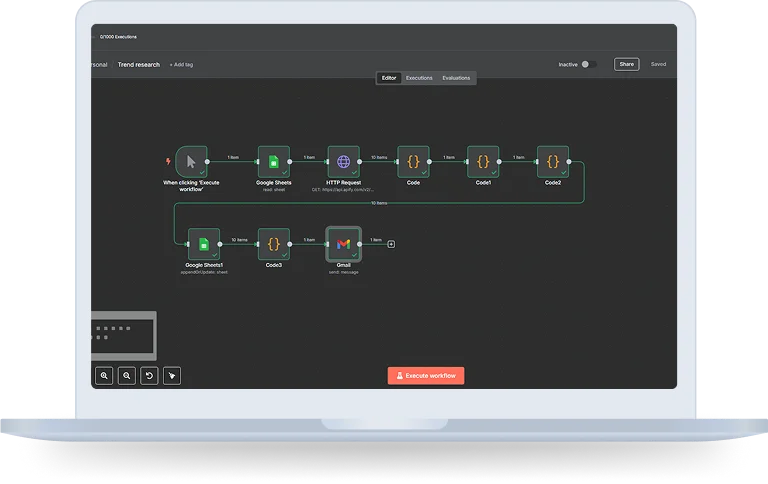Toggle the Inactive workflow switch

tap(588, 64)
